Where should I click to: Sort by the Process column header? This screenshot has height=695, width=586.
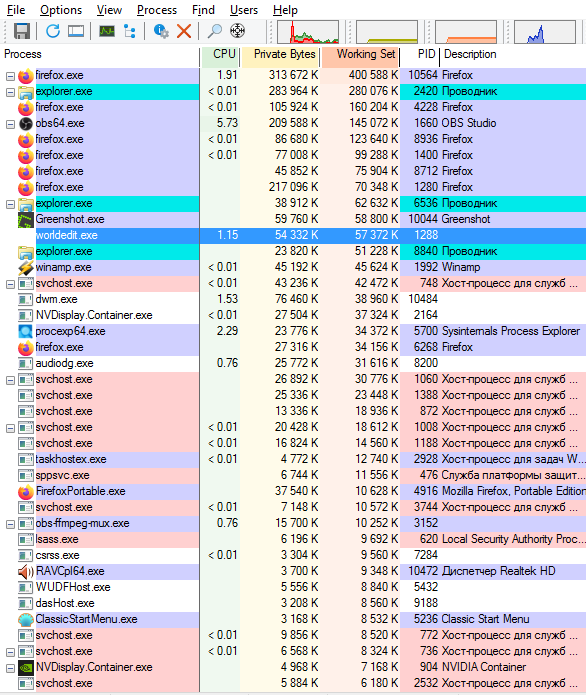(100, 55)
